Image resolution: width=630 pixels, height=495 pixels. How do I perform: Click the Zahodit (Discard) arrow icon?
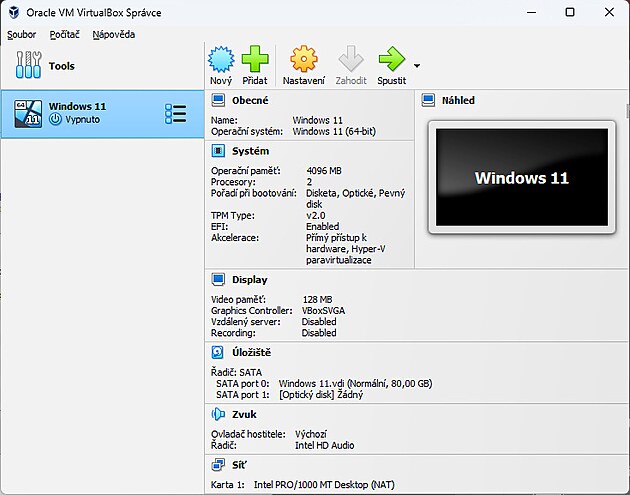351,60
